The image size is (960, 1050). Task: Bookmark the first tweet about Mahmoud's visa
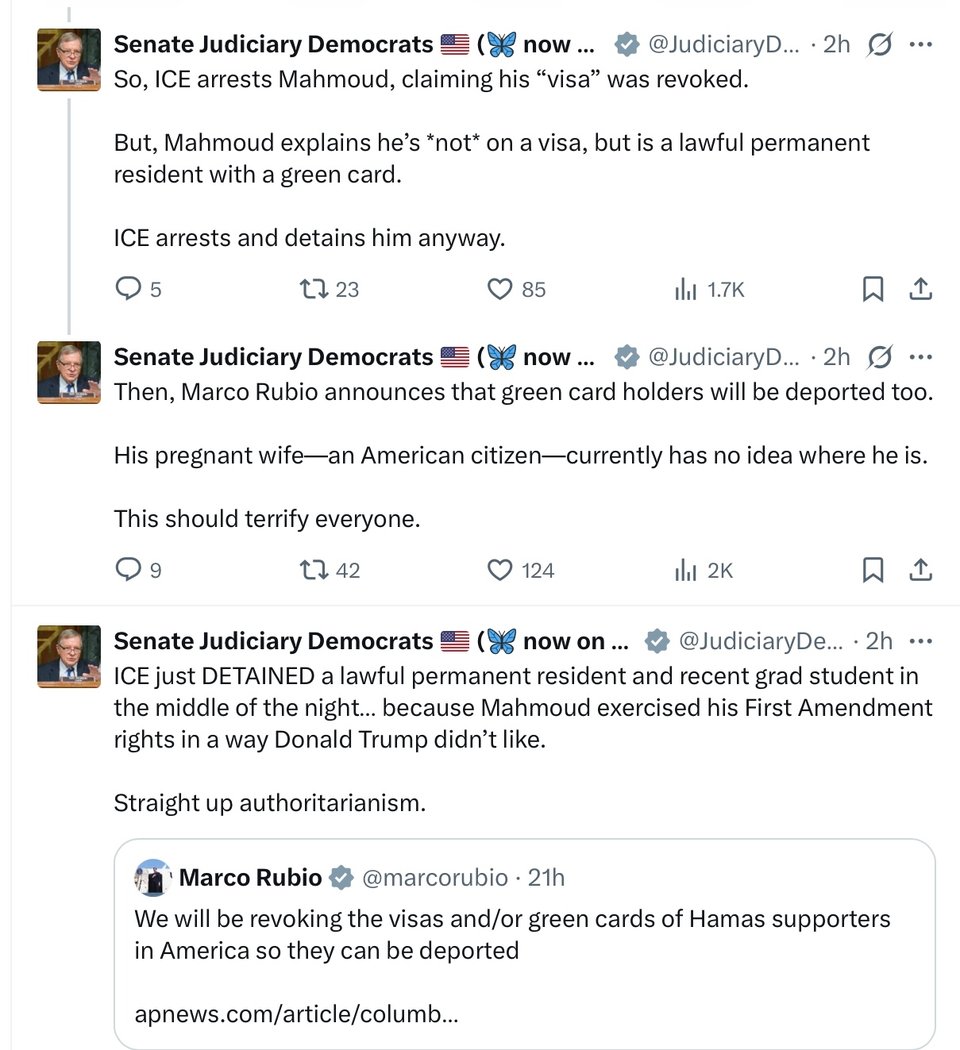pos(872,289)
